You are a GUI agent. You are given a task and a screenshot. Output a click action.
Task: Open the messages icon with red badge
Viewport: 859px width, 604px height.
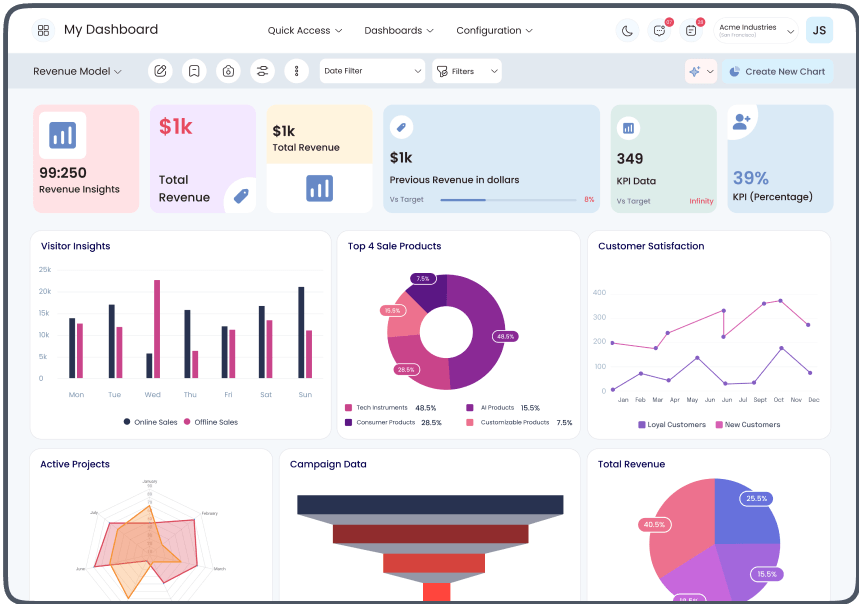[x=691, y=31]
